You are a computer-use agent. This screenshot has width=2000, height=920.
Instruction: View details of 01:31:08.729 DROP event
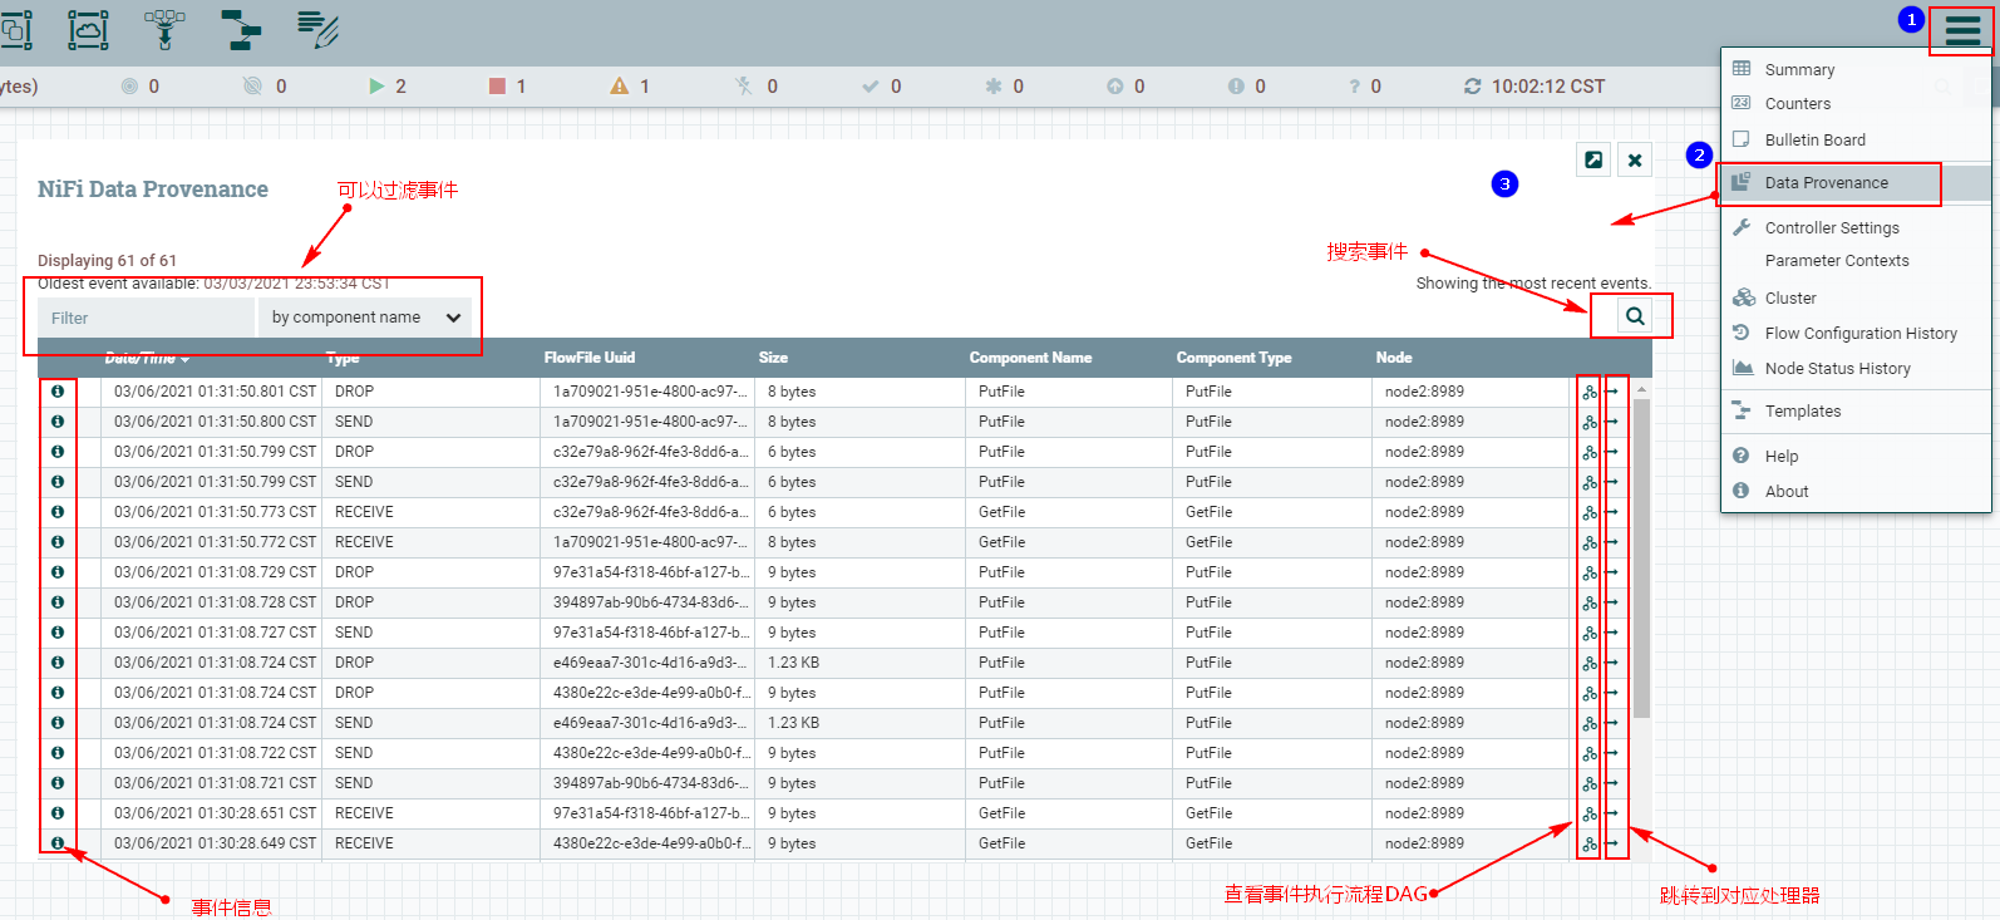pos(58,572)
